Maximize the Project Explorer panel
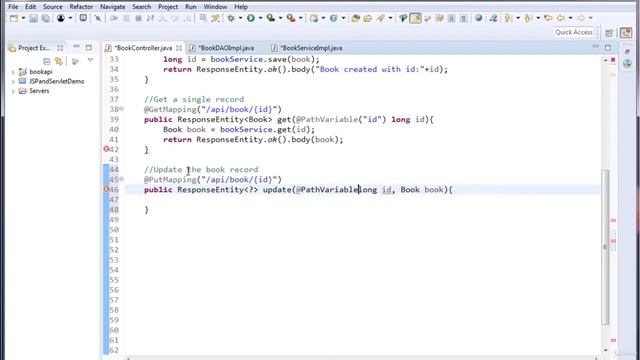 pyautogui.click(x=89, y=48)
